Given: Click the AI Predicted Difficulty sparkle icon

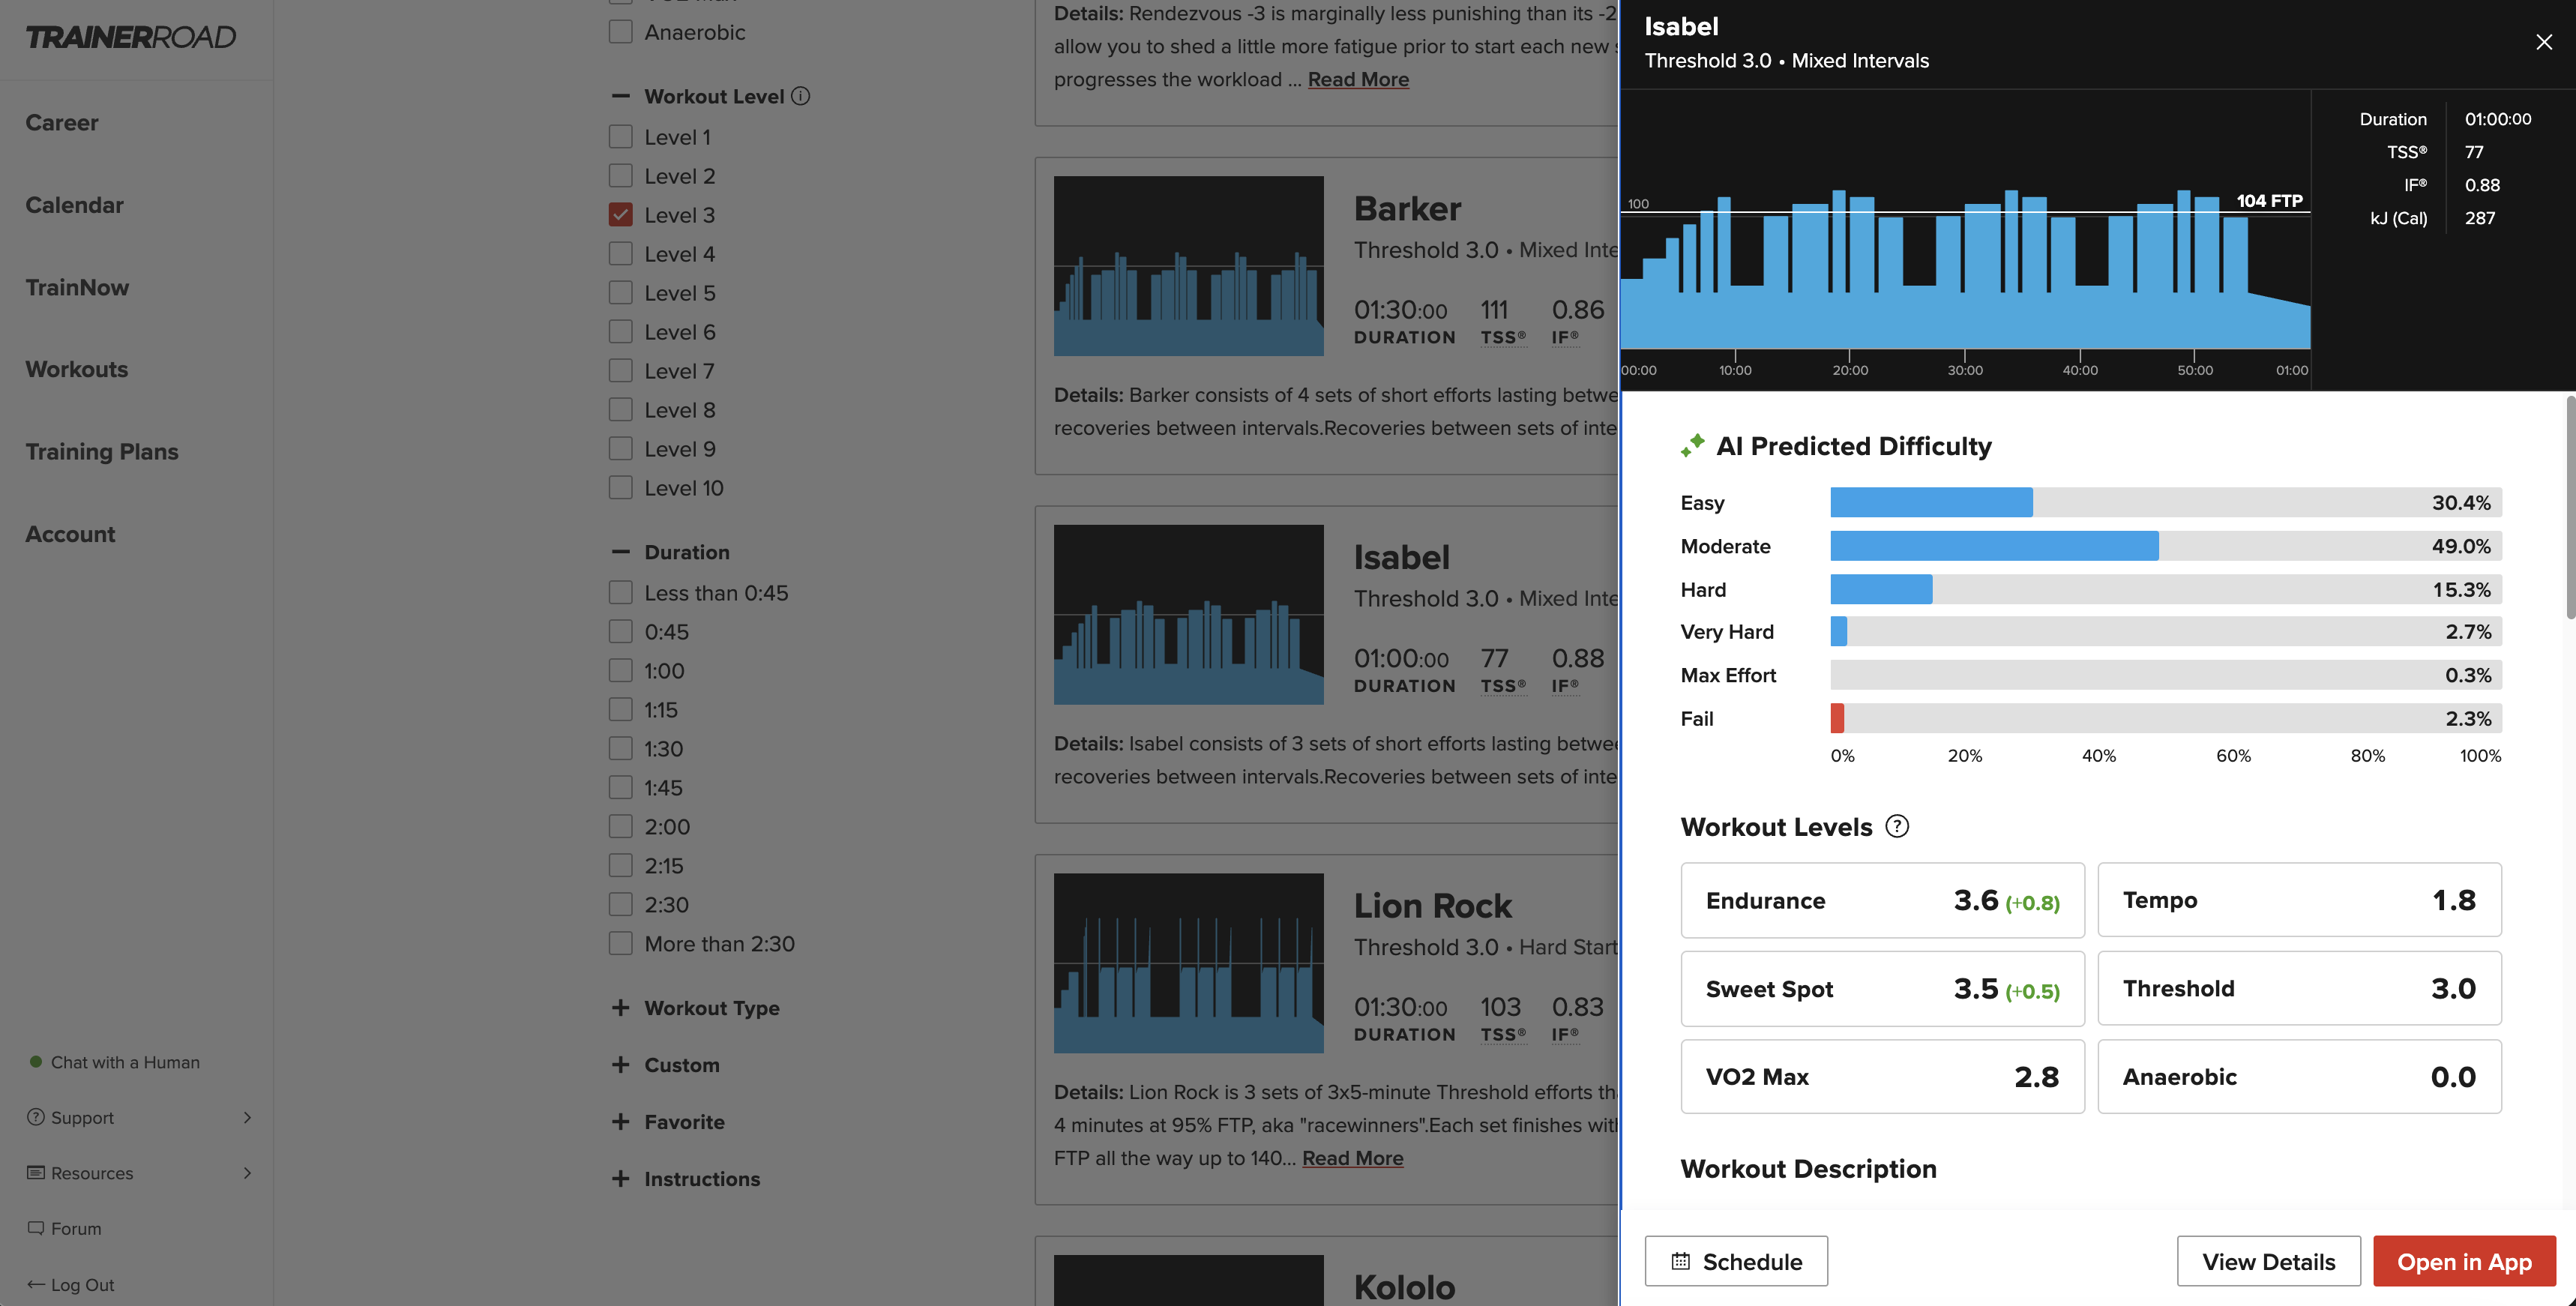Looking at the screenshot, I should coord(1692,446).
